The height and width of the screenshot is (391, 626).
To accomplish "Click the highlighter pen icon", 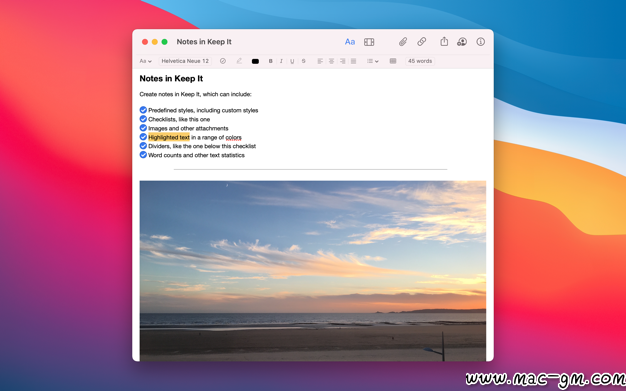I will click(x=239, y=61).
